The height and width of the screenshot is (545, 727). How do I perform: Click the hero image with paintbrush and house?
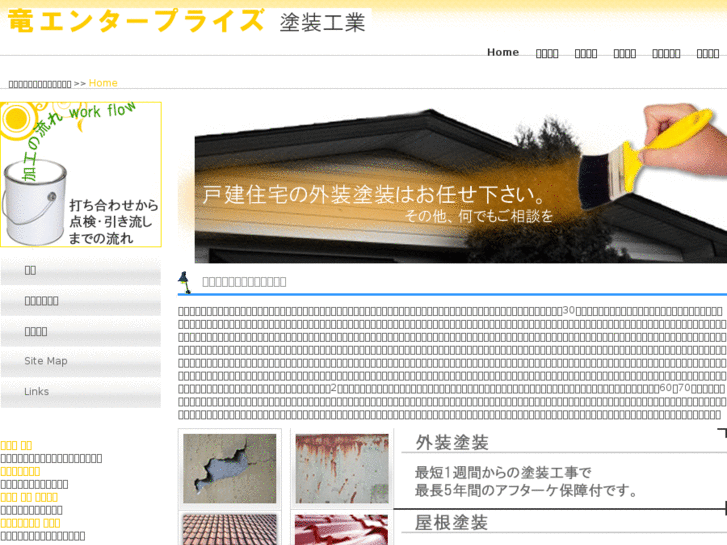point(452,183)
